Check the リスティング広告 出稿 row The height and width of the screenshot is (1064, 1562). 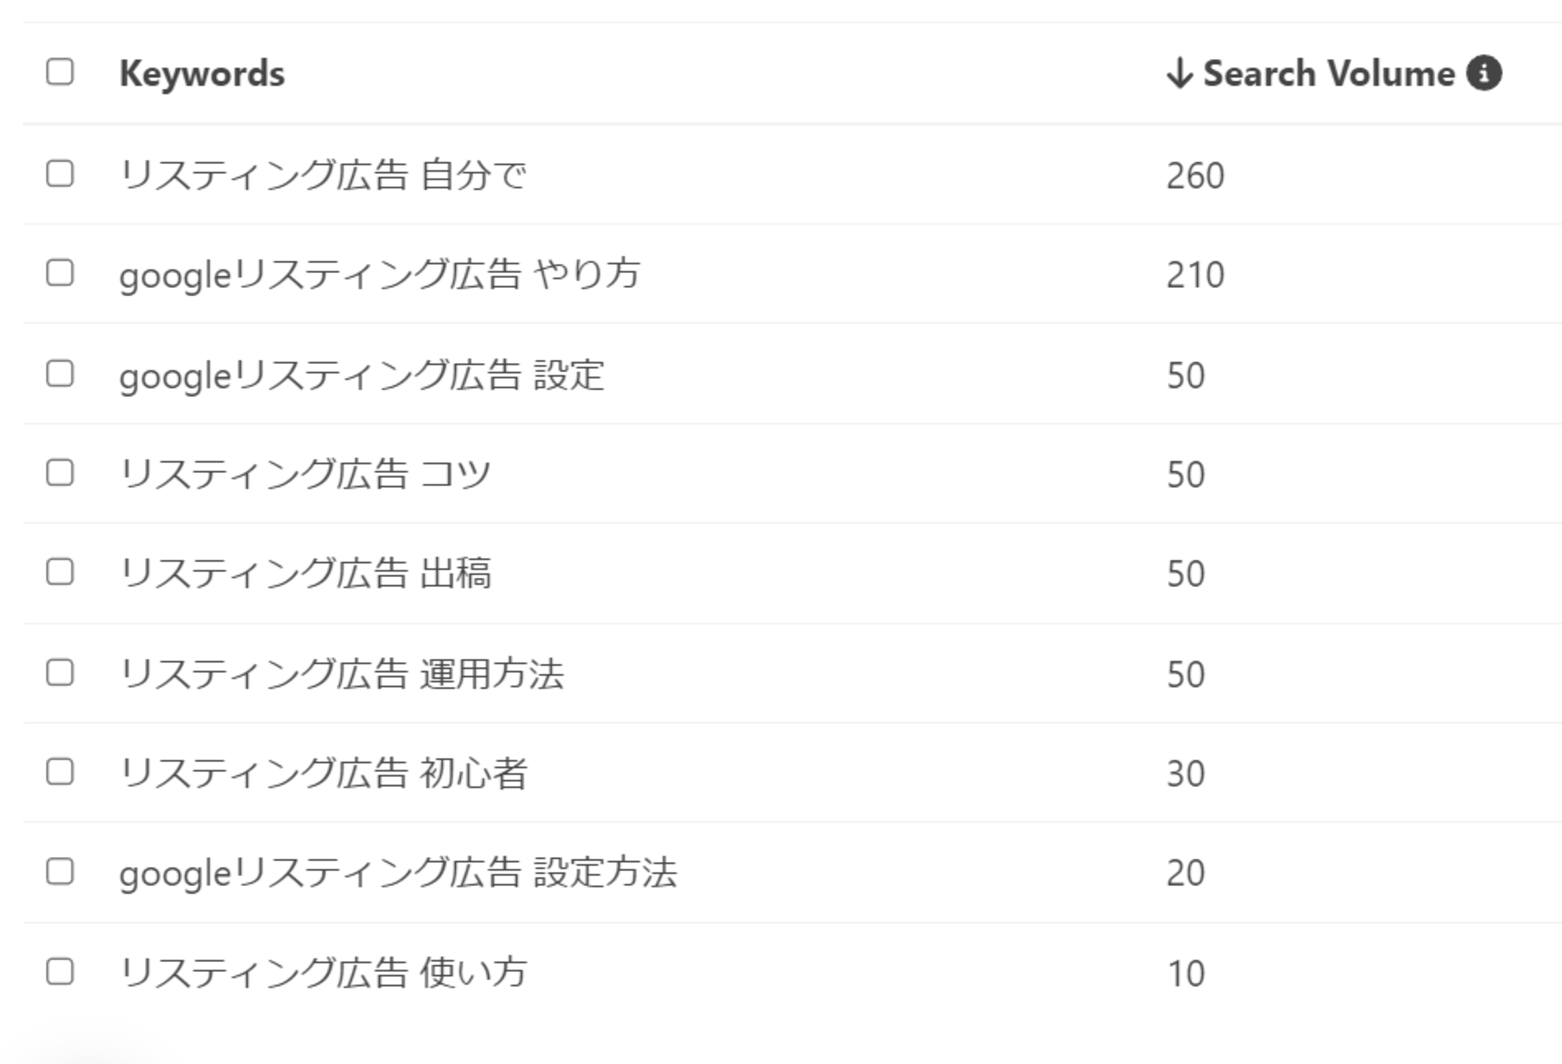60,572
